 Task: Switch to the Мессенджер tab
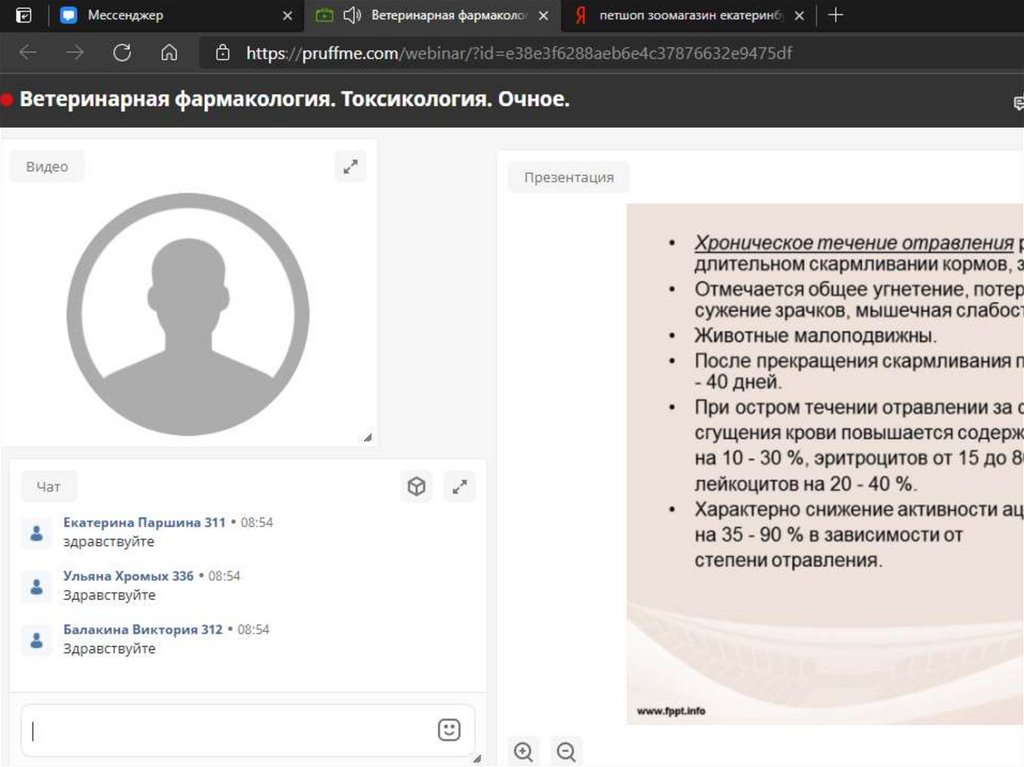coord(170,15)
